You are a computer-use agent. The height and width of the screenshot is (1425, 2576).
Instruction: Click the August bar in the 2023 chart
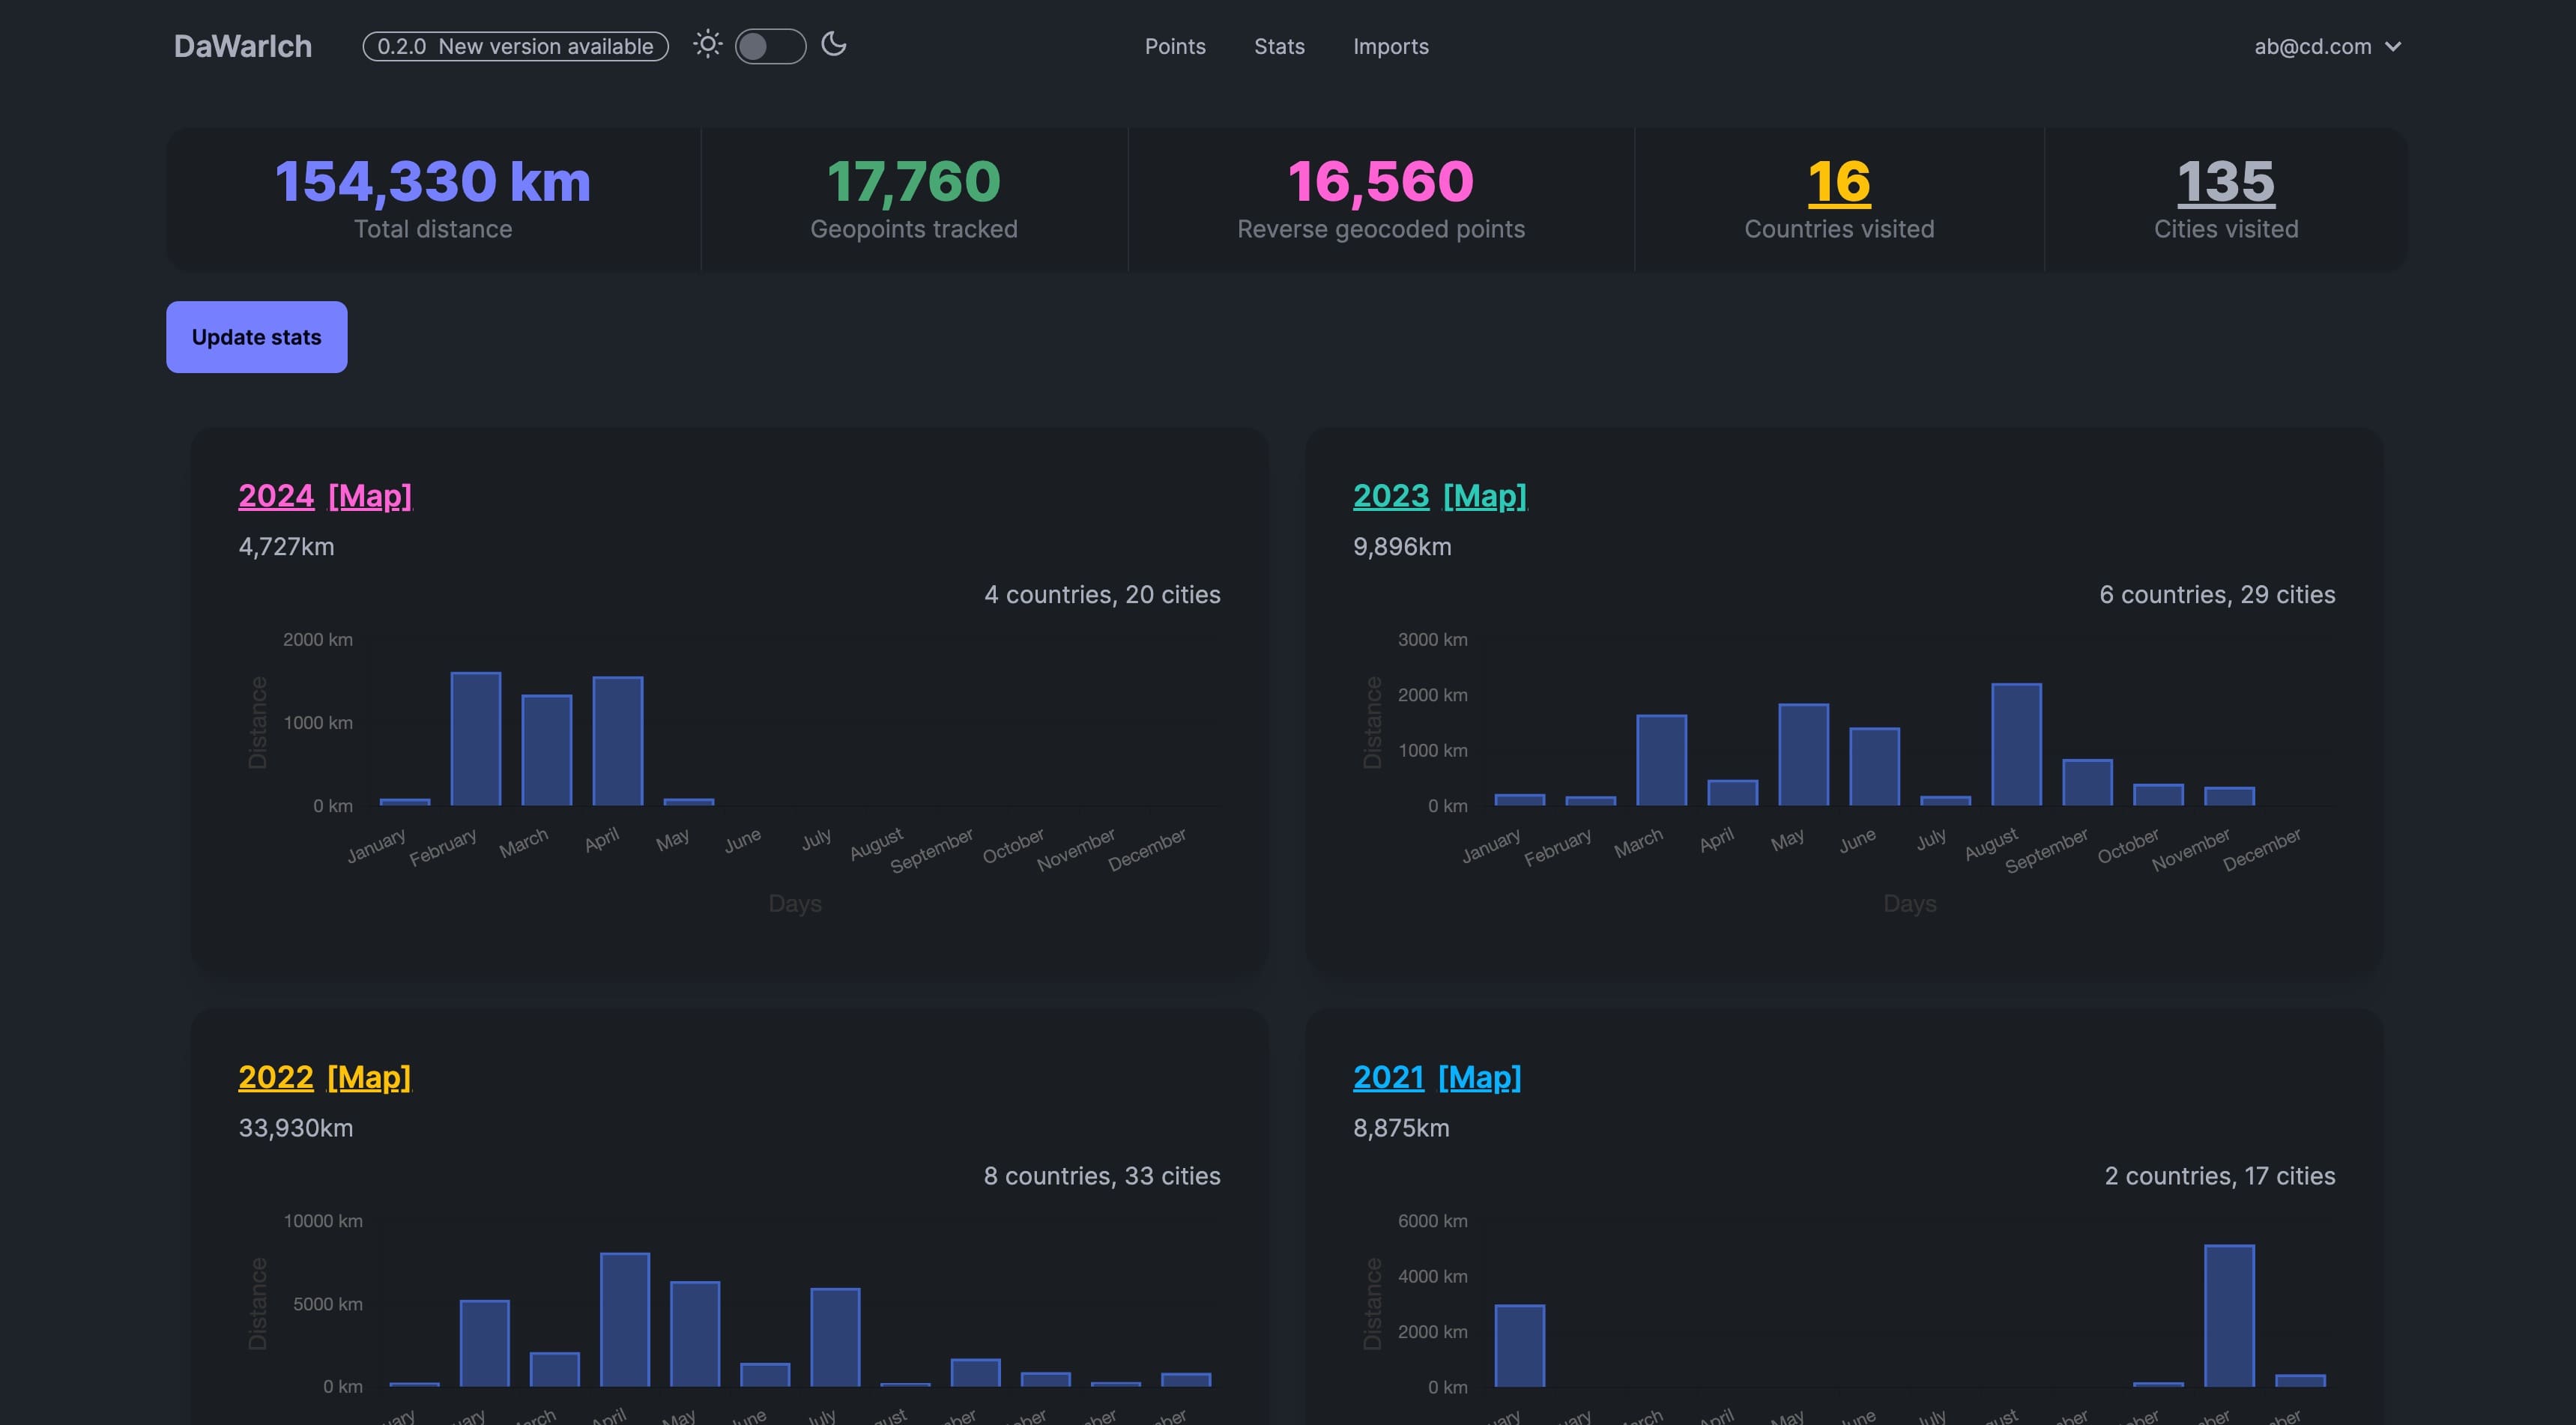coord(2017,745)
